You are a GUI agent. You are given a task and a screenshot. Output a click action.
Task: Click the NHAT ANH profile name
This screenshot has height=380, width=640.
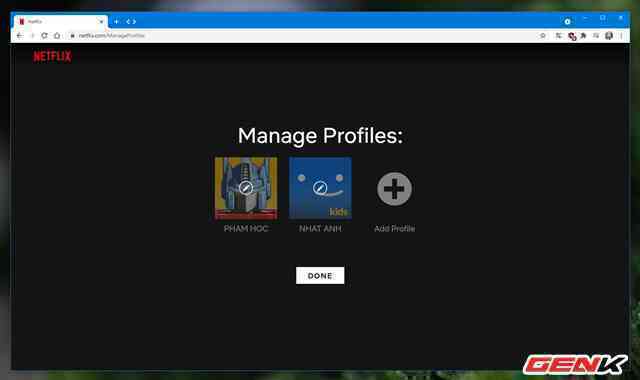click(x=320, y=229)
